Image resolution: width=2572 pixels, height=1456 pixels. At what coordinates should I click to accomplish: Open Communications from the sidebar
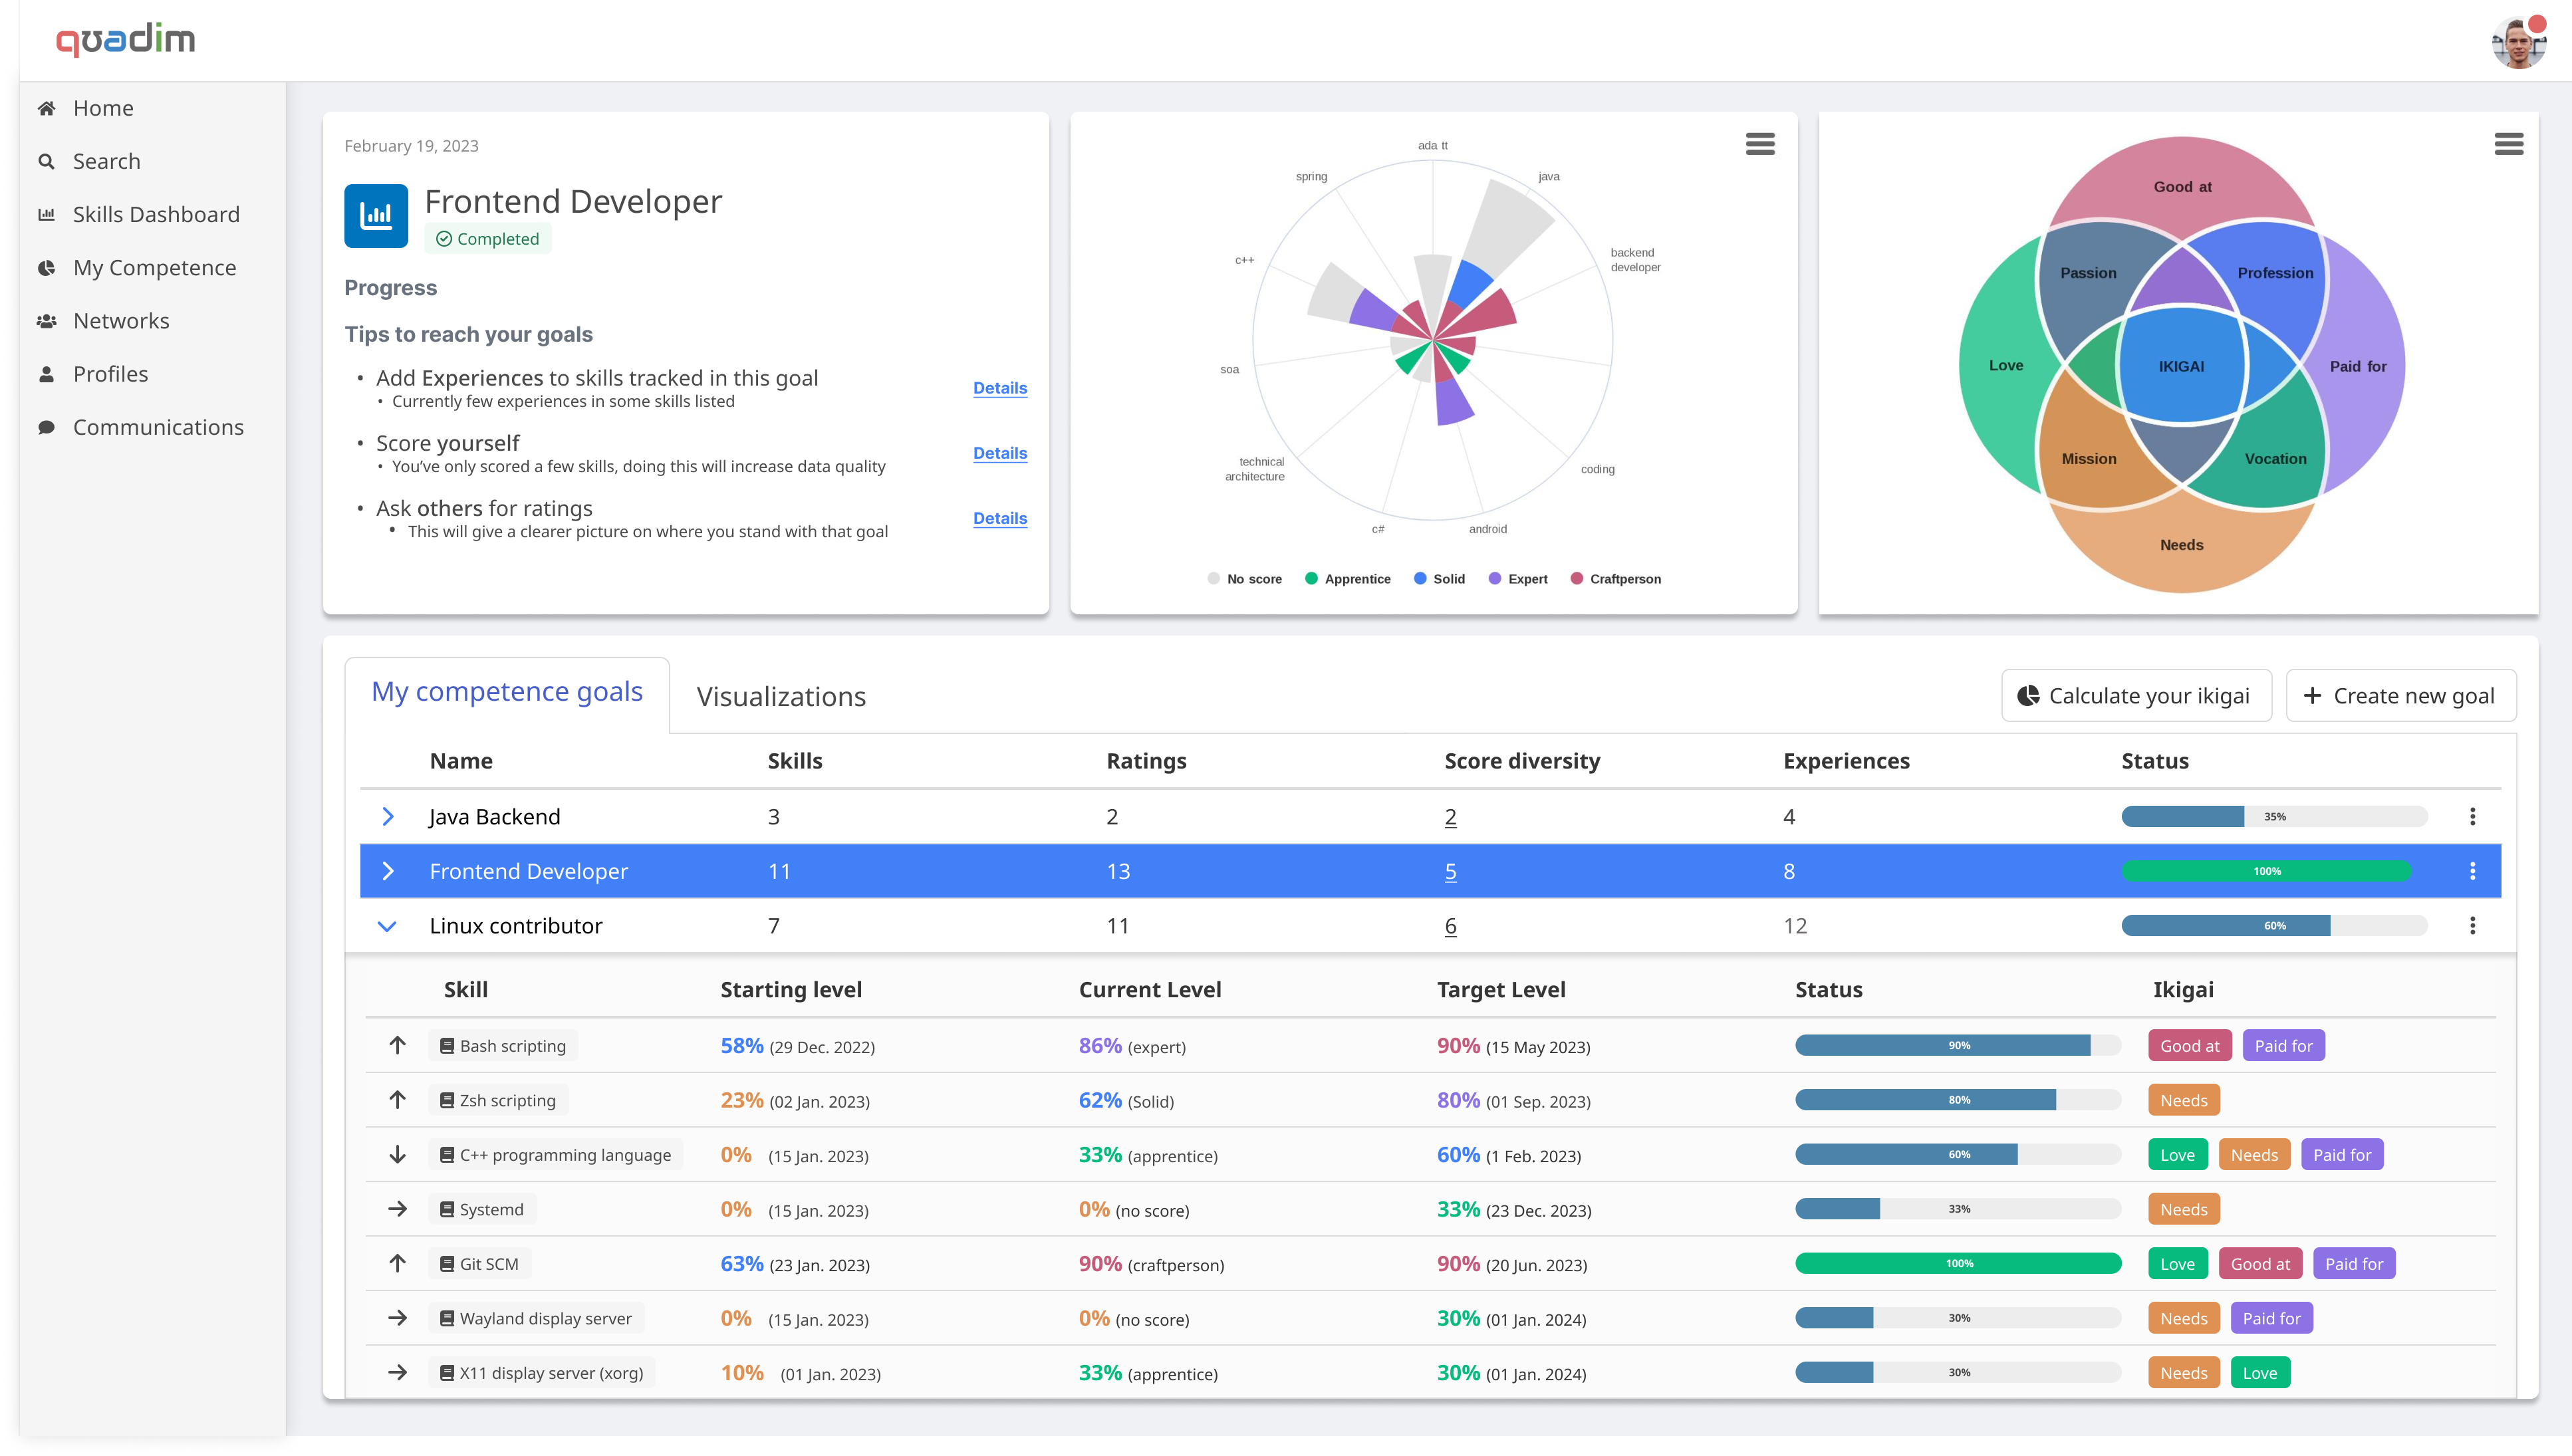[158, 427]
